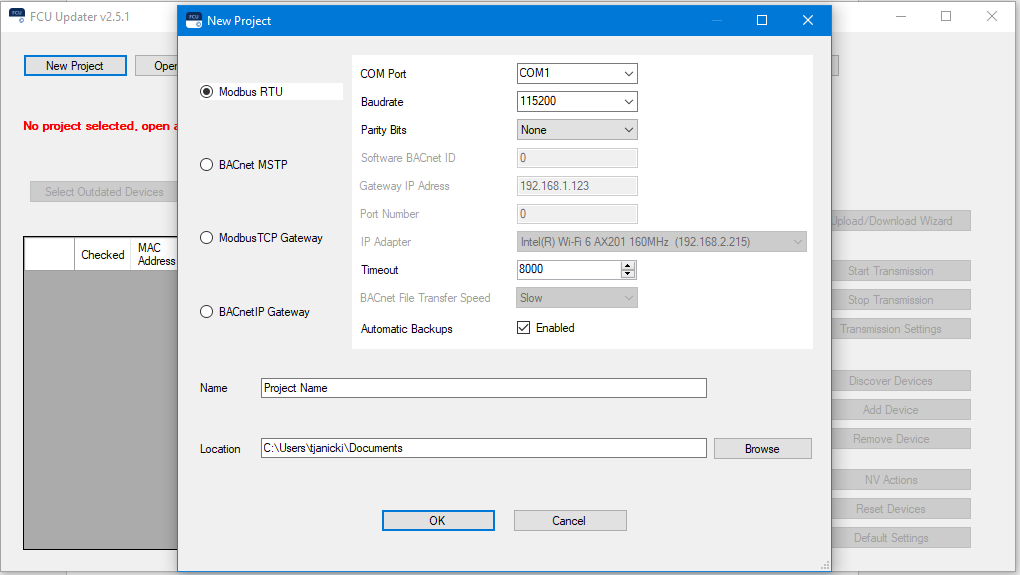Increase Timeout value with up arrow
The image size is (1020, 575).
(x=628, y=266)
